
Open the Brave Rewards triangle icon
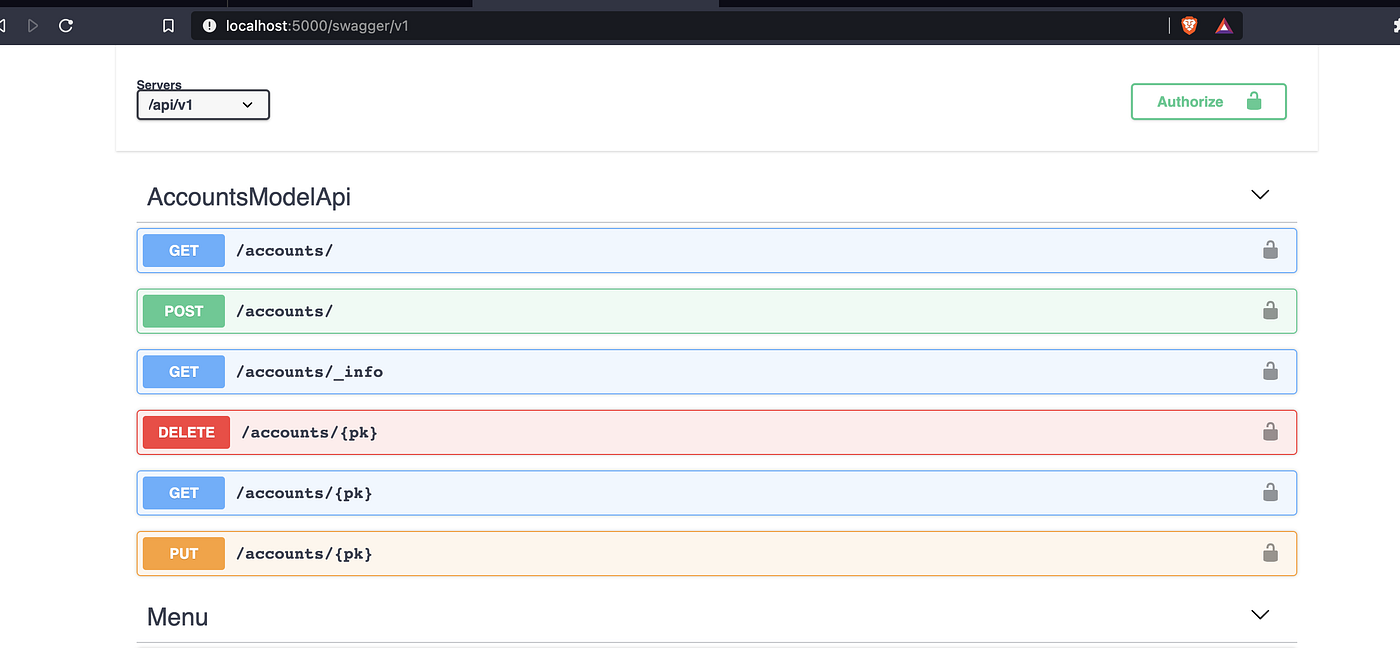pos(1224,26)
